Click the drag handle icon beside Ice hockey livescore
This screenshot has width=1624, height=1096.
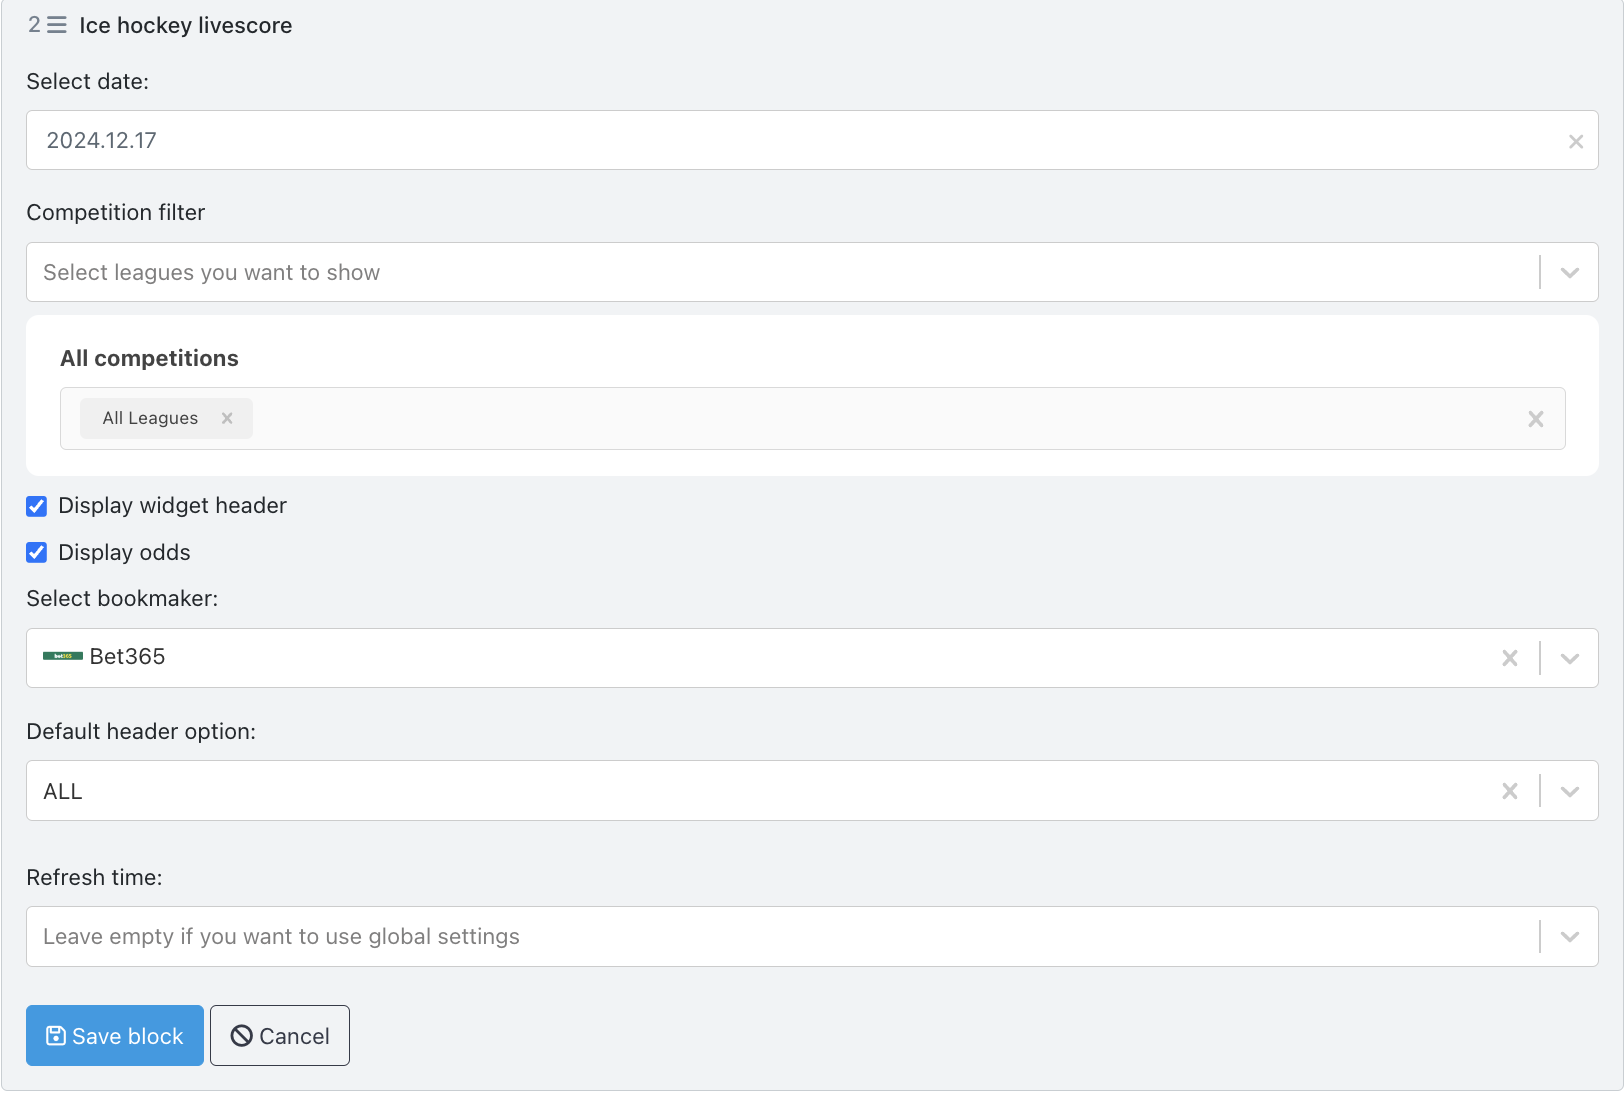(x=57, y=25)
